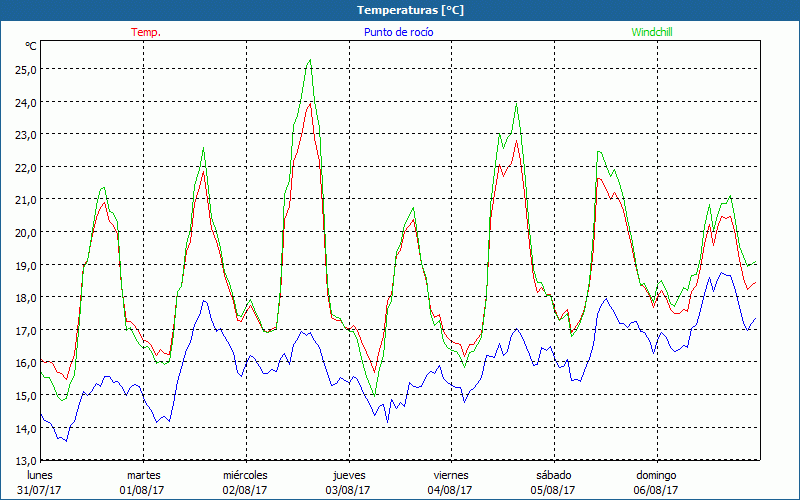The width and height of the screenshot is (800, 500).
Task: Select the viernes day label
Action: 451,475
